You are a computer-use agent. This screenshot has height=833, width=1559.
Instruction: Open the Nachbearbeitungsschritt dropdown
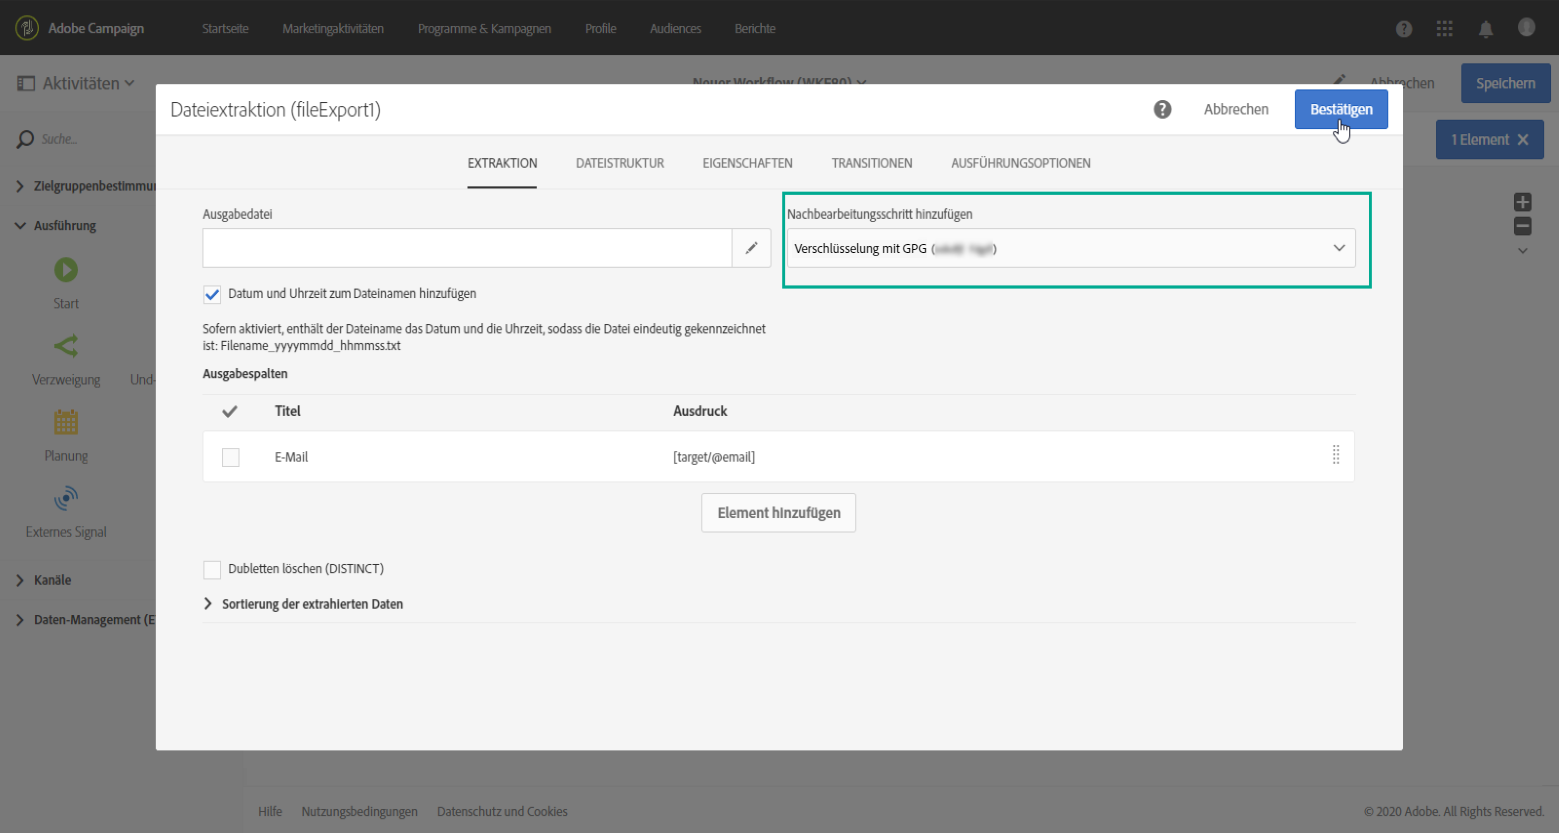point(1071,248)
